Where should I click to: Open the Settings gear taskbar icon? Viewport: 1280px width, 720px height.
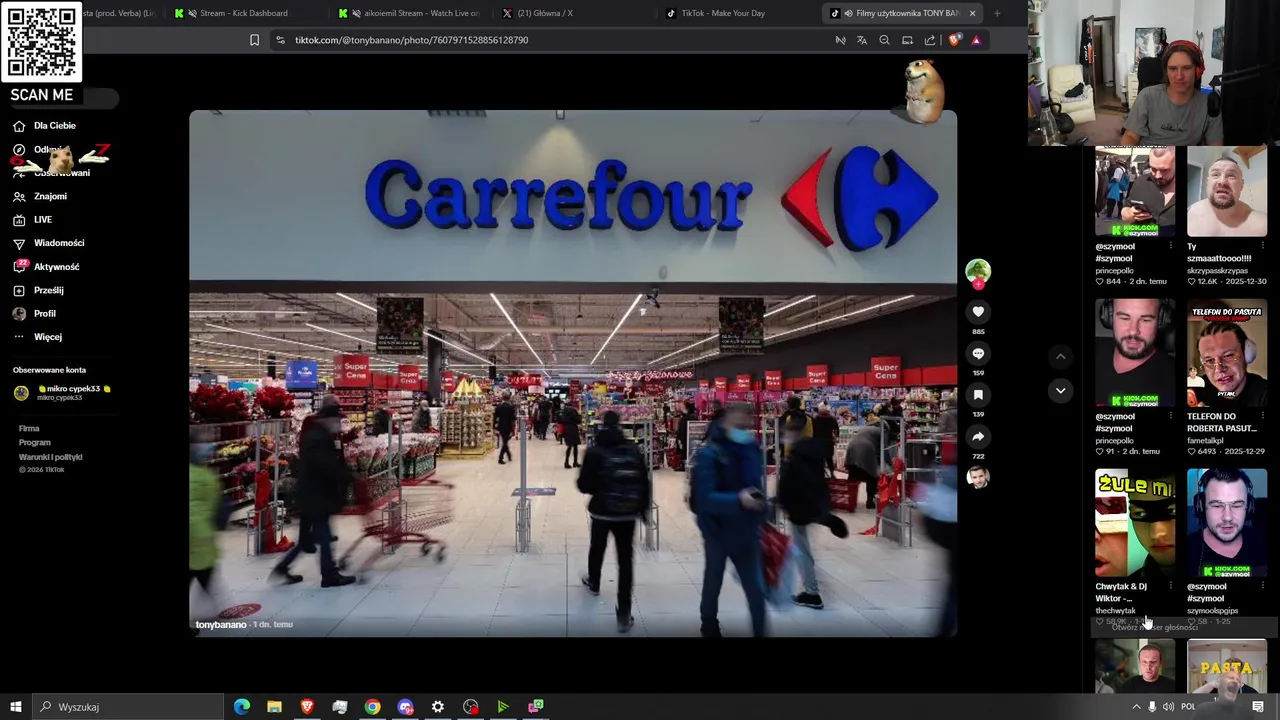[x=438, y=707]
